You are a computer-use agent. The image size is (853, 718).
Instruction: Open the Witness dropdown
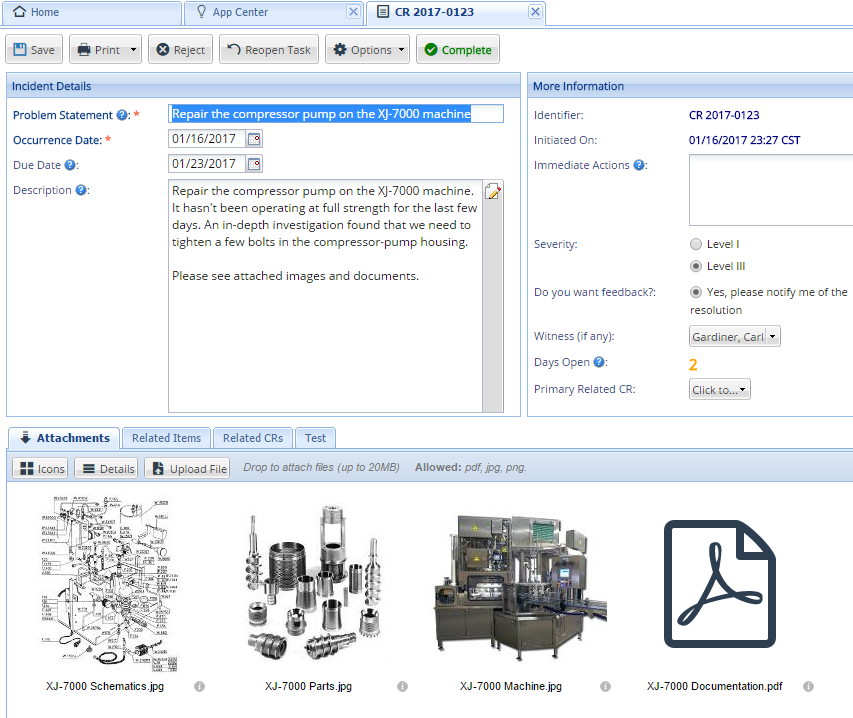(x=734, y=336)
